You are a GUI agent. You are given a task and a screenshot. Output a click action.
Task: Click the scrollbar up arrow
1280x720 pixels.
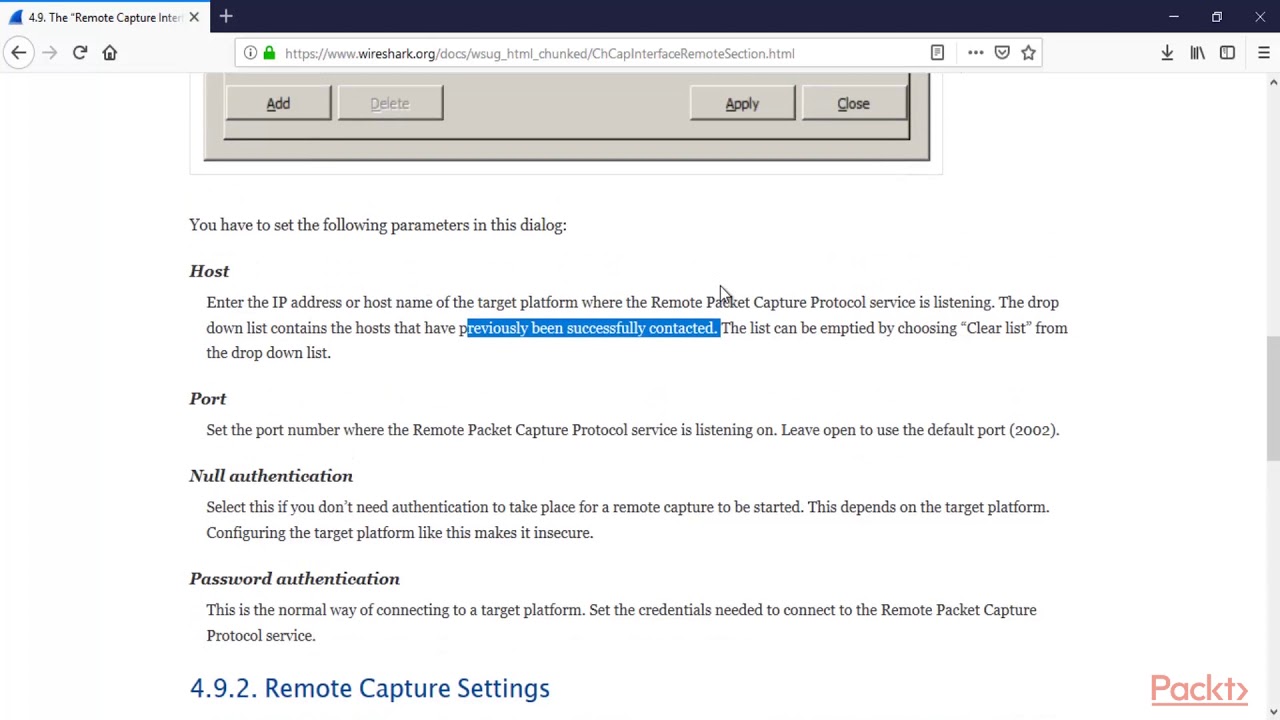[1273, 82]
